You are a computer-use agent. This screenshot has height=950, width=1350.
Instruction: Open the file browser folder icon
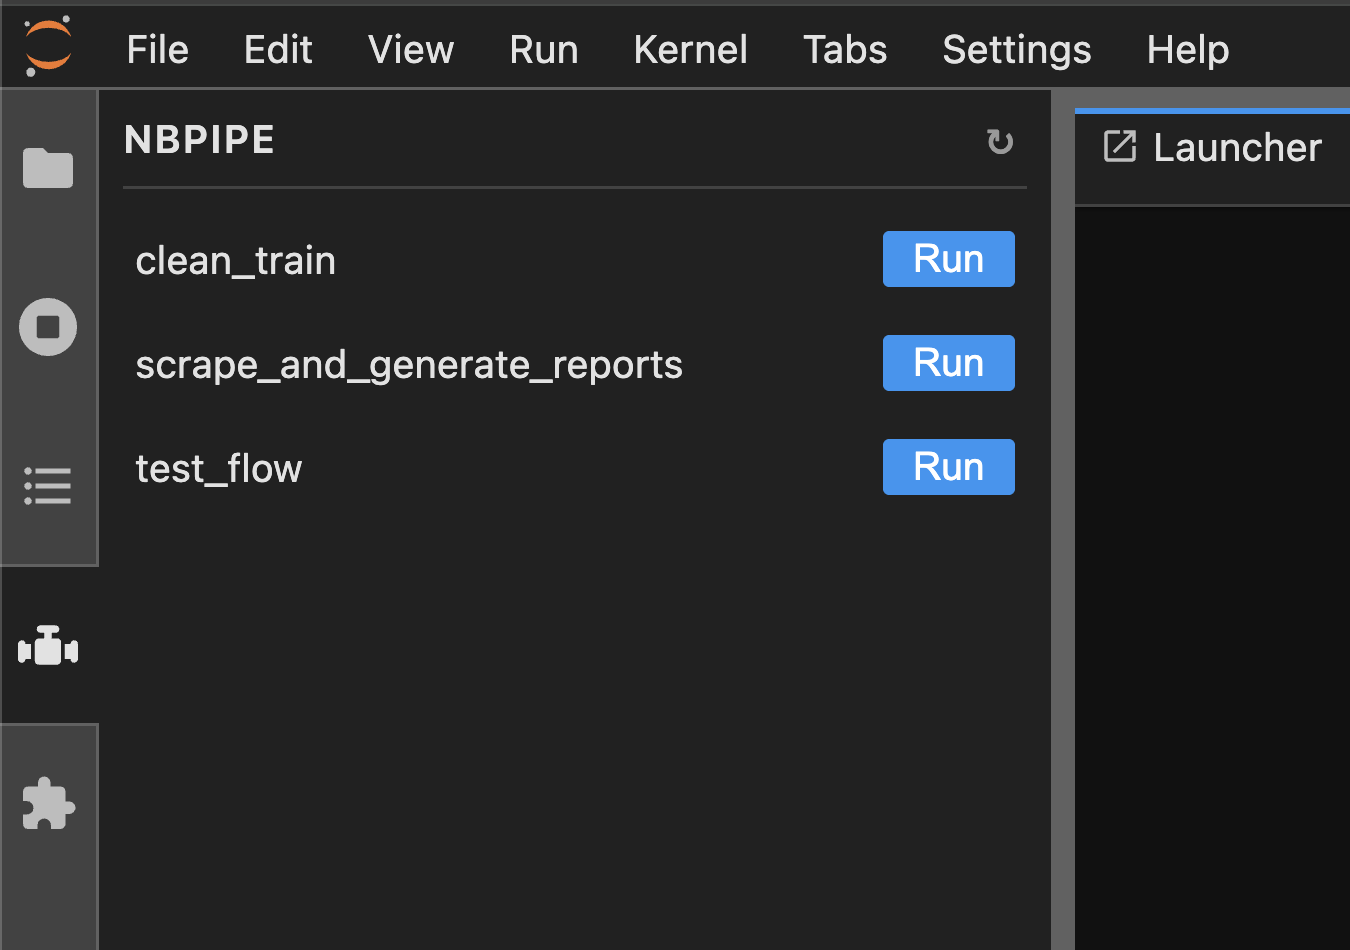48,168
